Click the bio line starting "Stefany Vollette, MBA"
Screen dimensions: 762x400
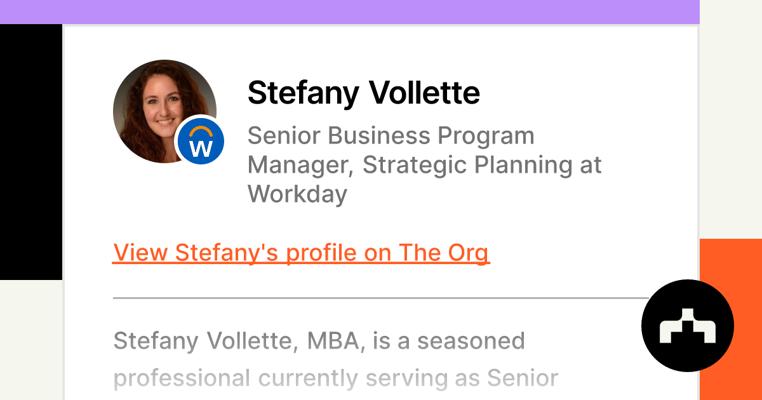318,341
